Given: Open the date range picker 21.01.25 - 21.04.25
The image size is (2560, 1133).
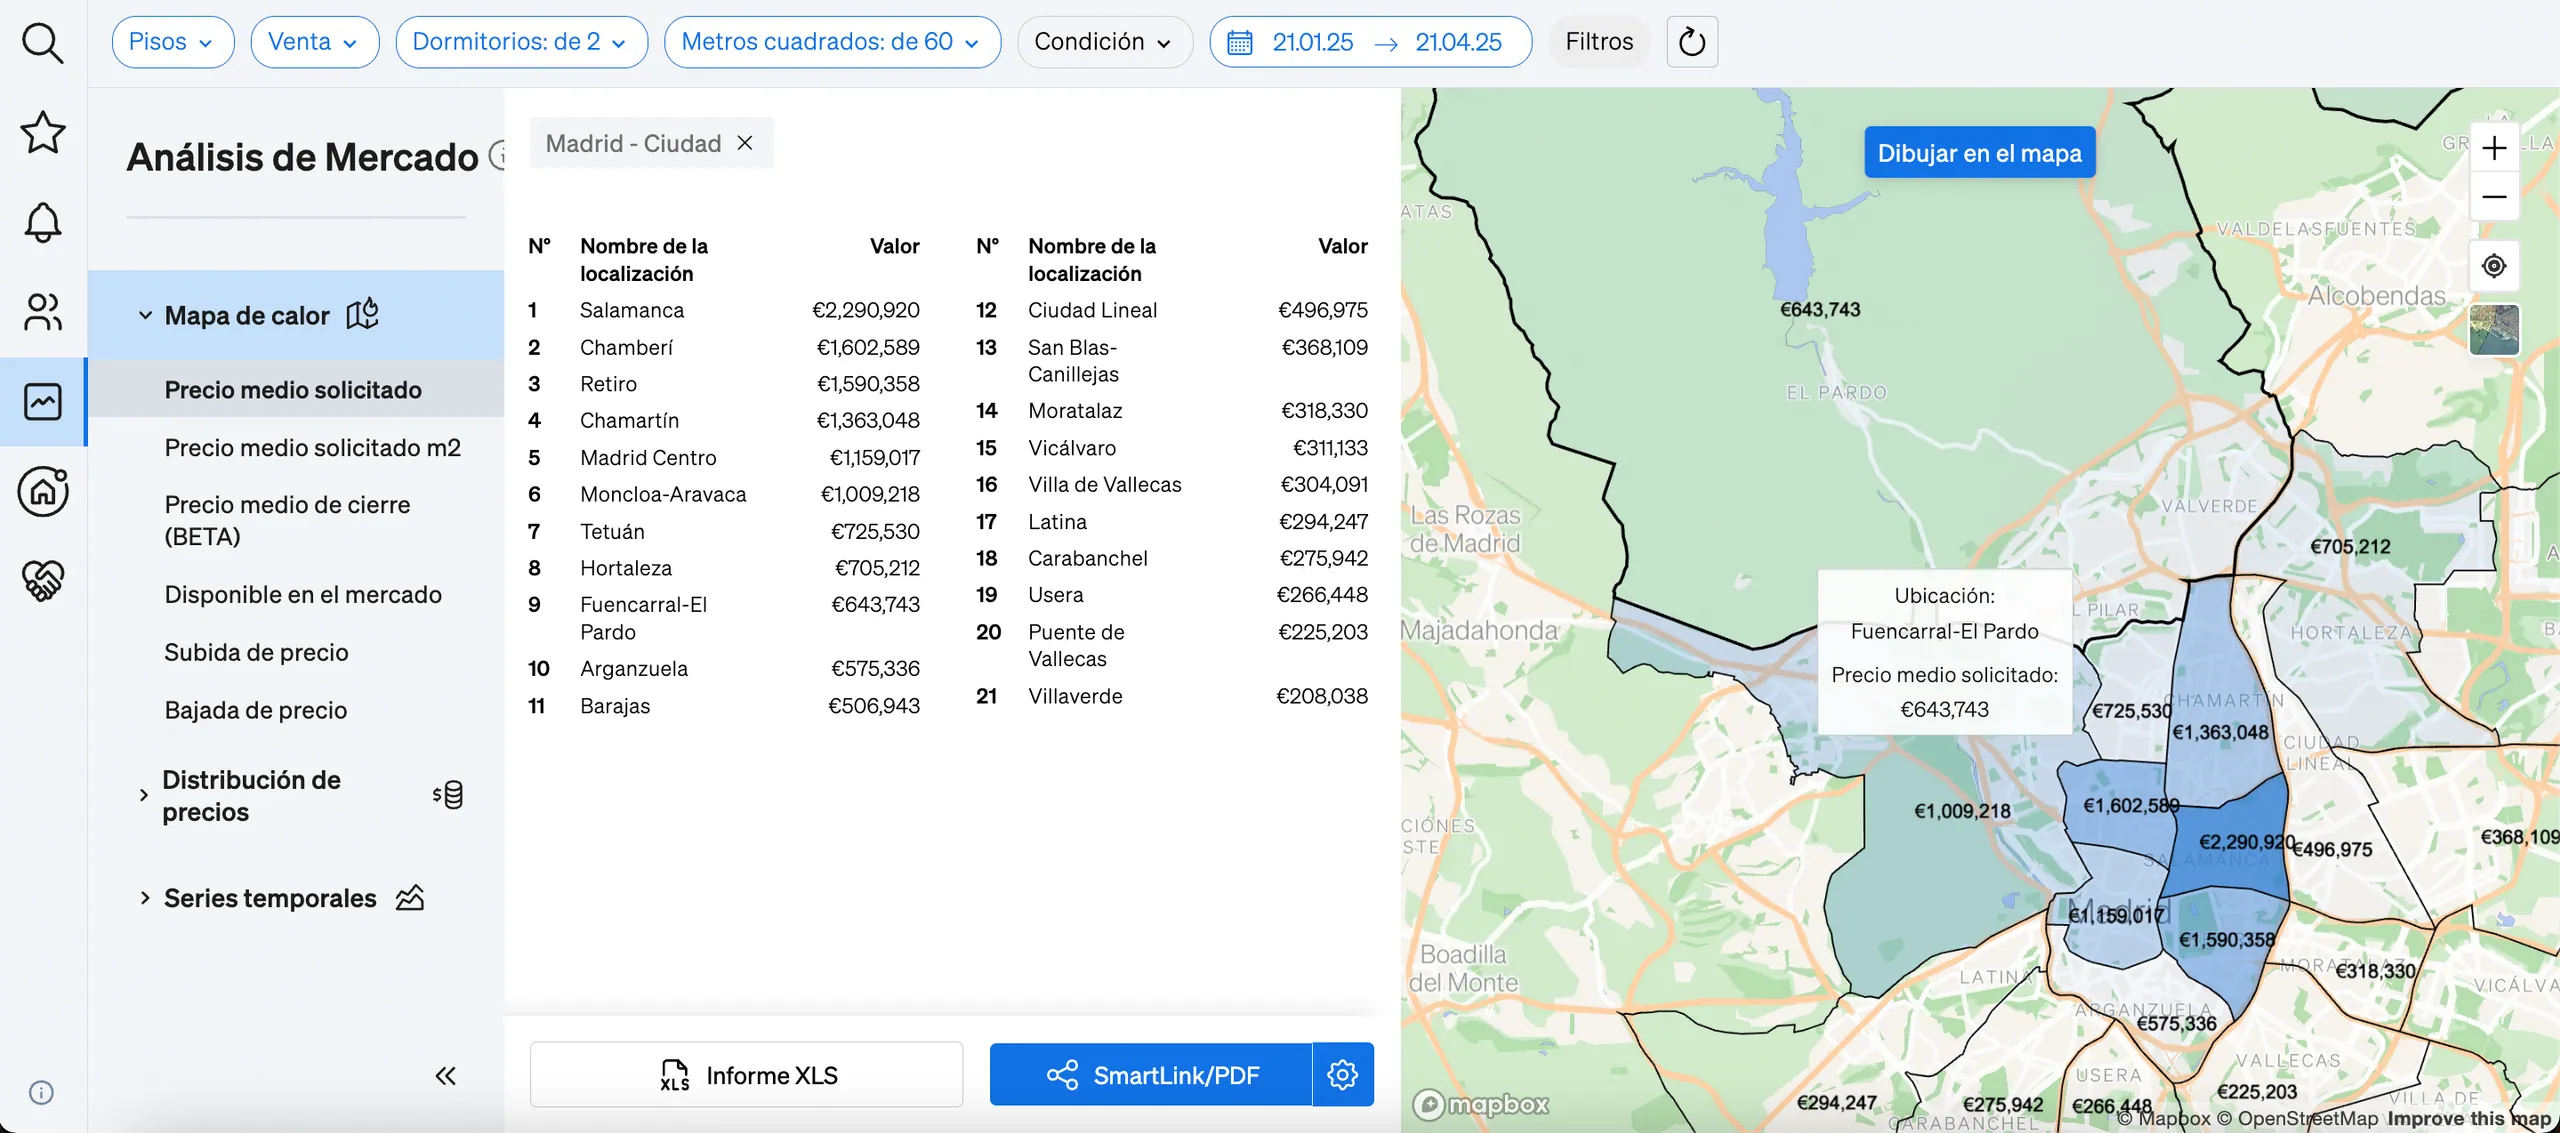Looking at the screenshot, I should (x=1370, y=42).
